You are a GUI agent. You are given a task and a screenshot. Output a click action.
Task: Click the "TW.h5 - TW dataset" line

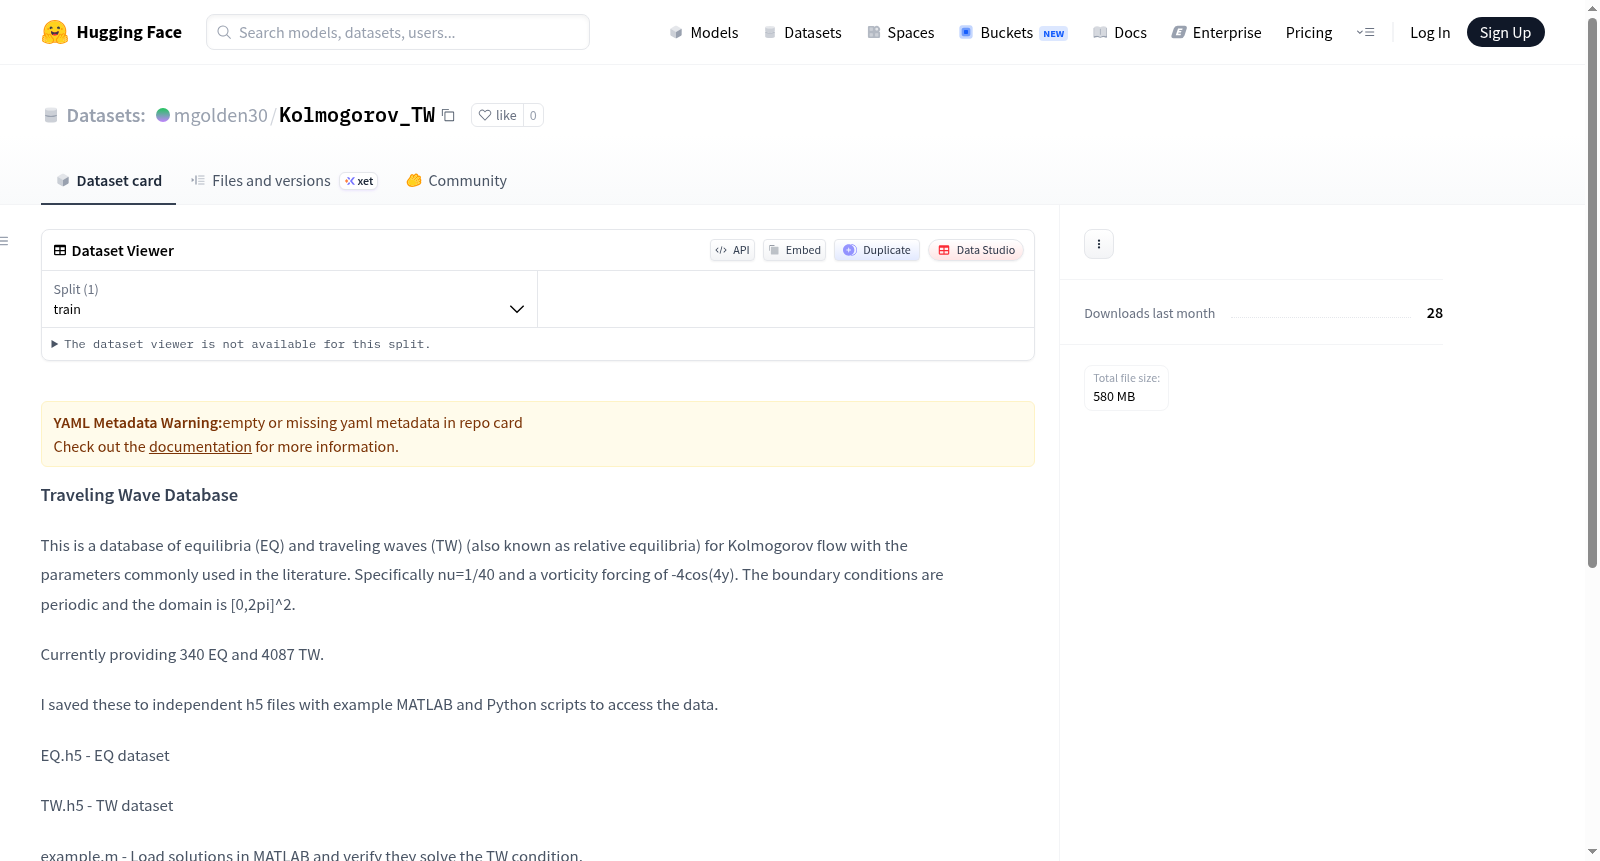coord(107,806)
